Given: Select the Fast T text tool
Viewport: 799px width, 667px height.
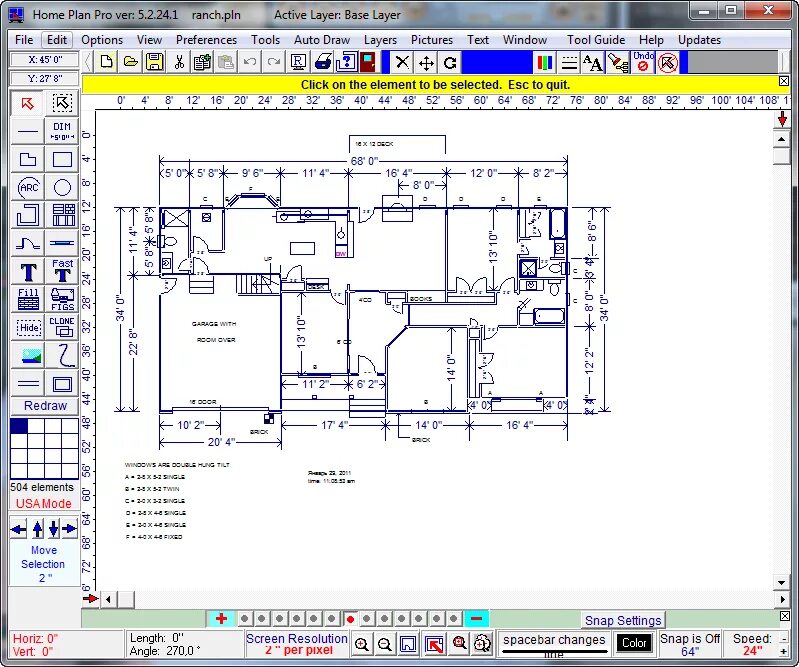Looking at the screenshot, I should [62, 272].
